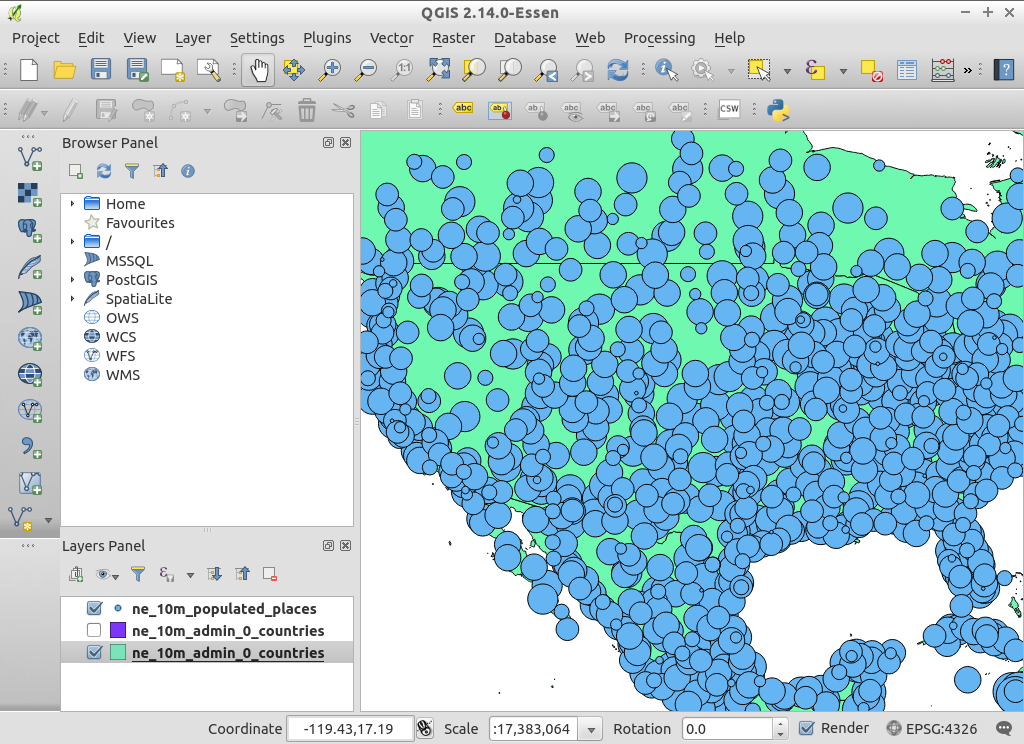Click the green countries layer color swatch

118,653
